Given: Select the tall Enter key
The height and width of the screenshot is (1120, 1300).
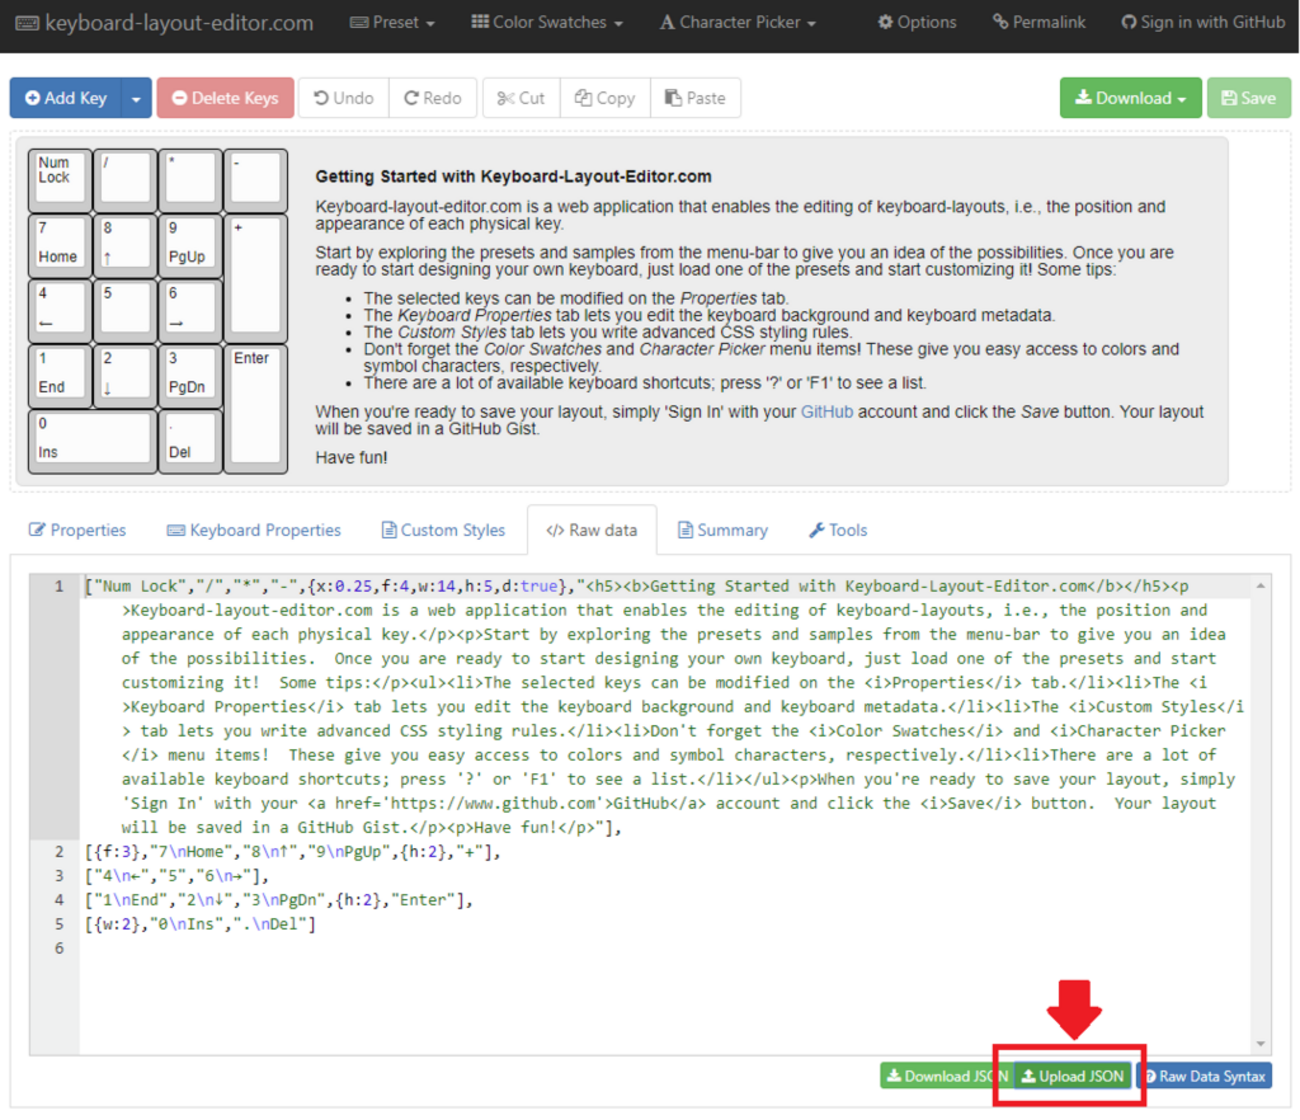Looking at the screenshot, I should click(x=256, y=408).
